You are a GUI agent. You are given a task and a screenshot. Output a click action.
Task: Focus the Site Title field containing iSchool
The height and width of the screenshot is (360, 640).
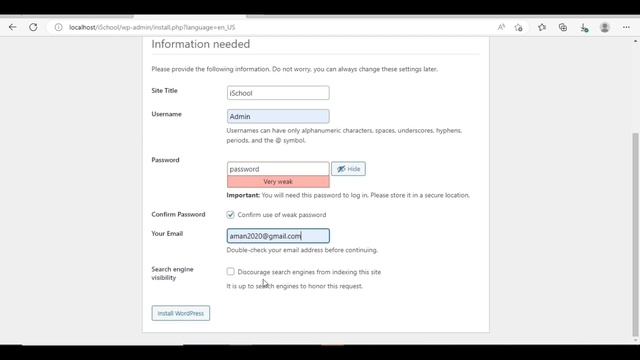(278, 93)
